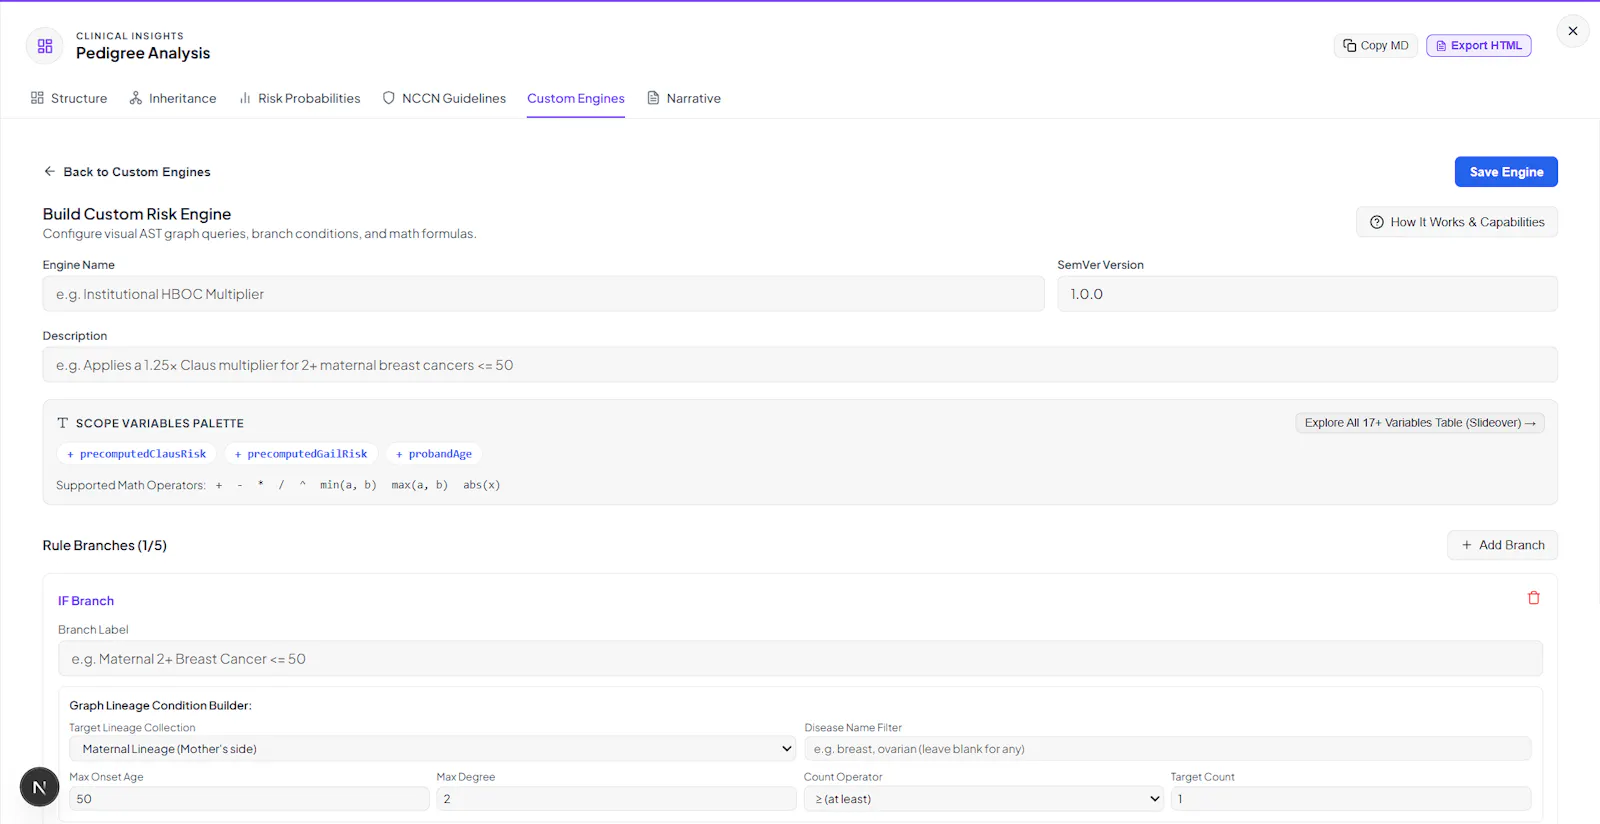Edit the Max Onset Age field
This screenshot has width=1600, height=824.
click(249, 799)
